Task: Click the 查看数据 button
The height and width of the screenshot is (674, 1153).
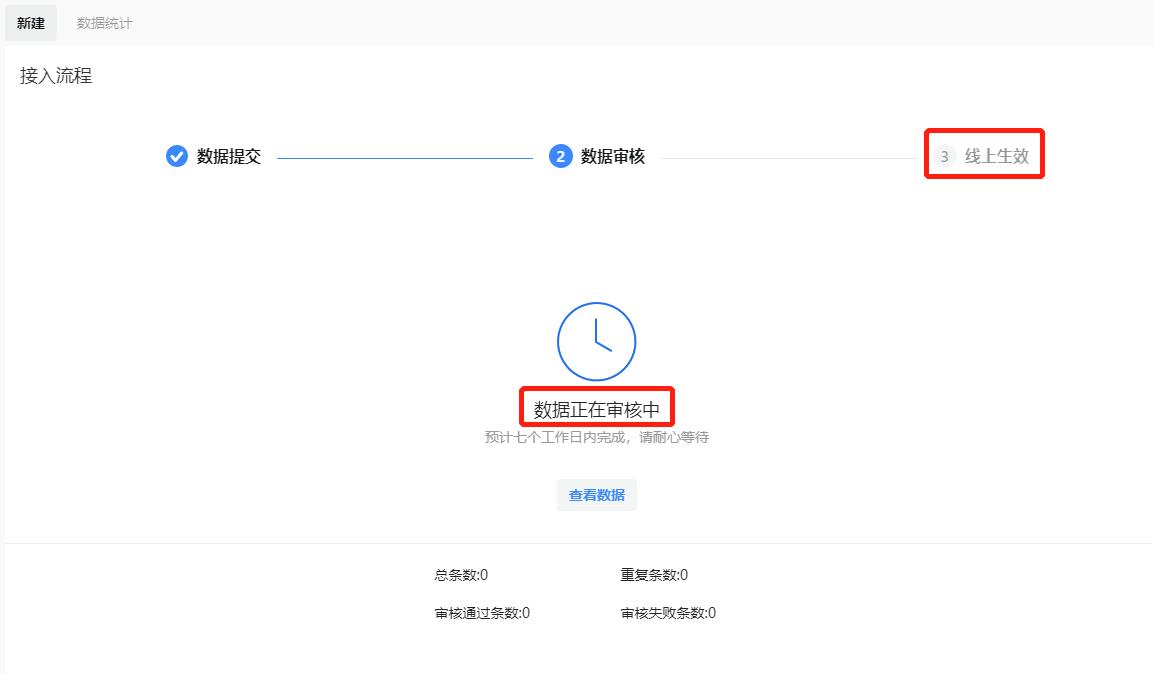Action: [596, 495]
